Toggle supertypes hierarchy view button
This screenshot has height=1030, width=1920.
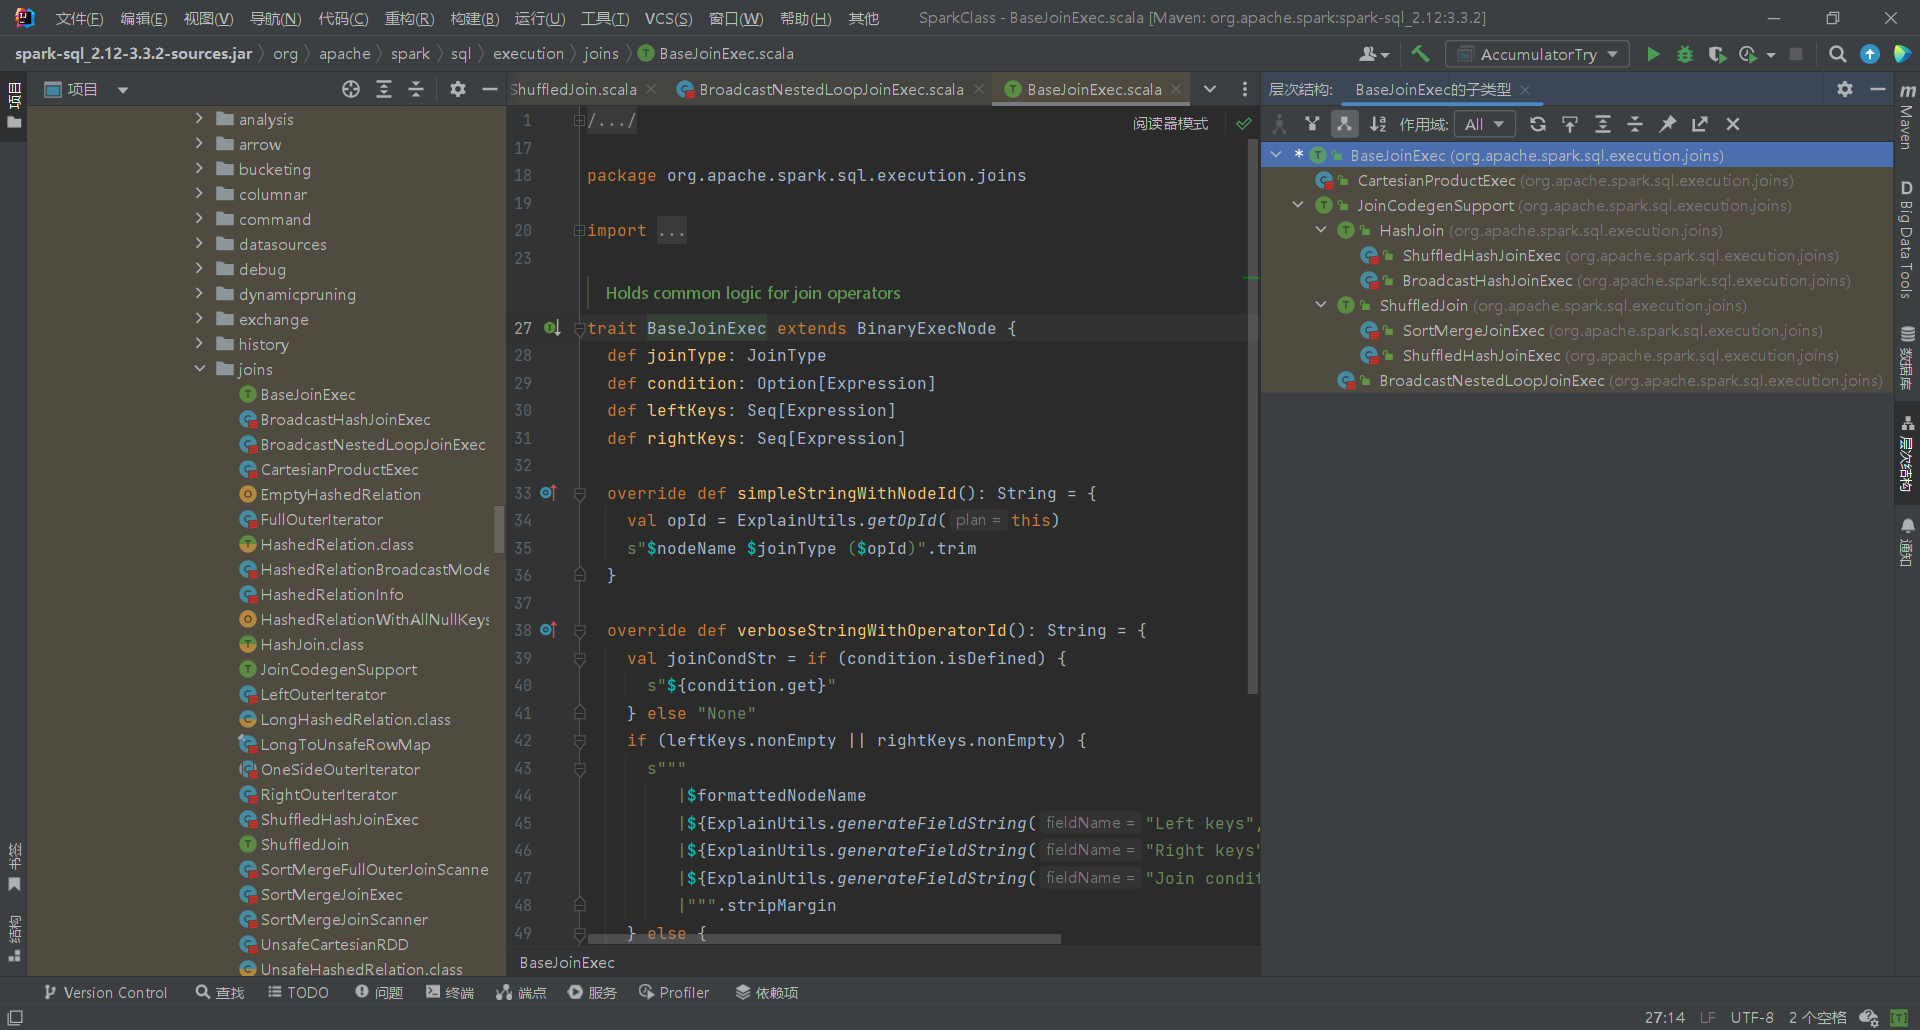pos(1312,124)
